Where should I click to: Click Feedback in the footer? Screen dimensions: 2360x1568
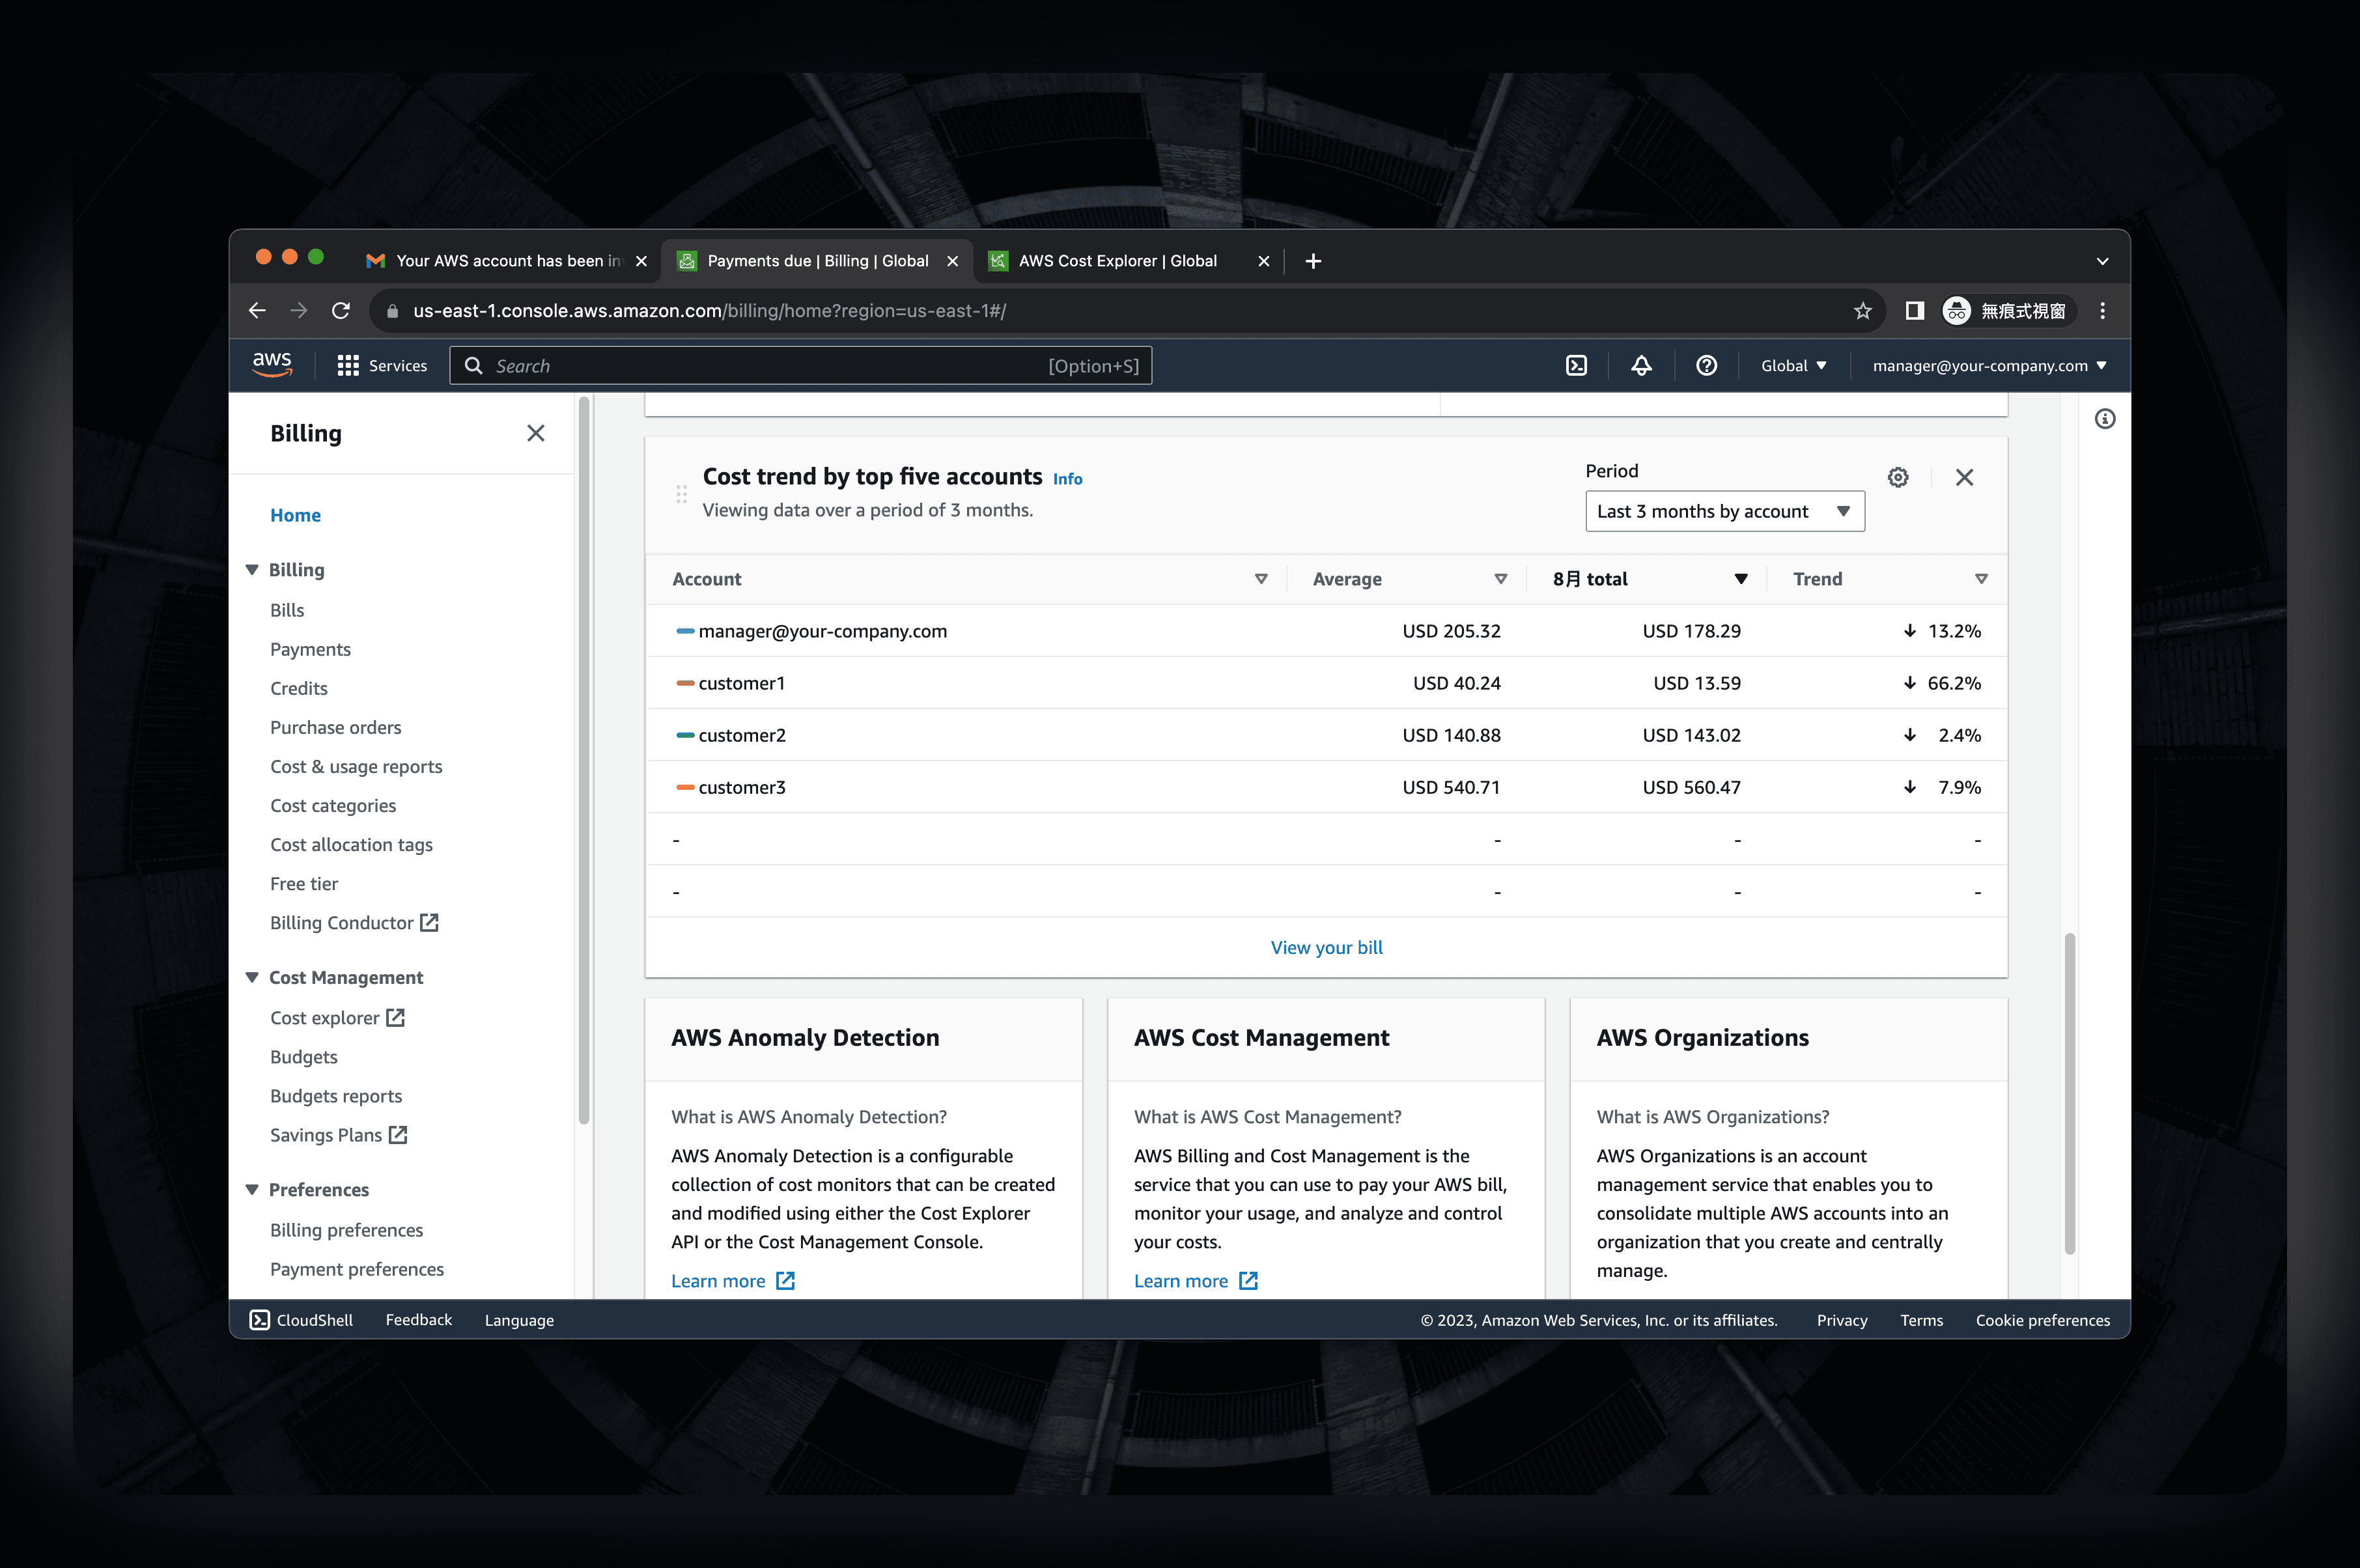coord(418,1320)
